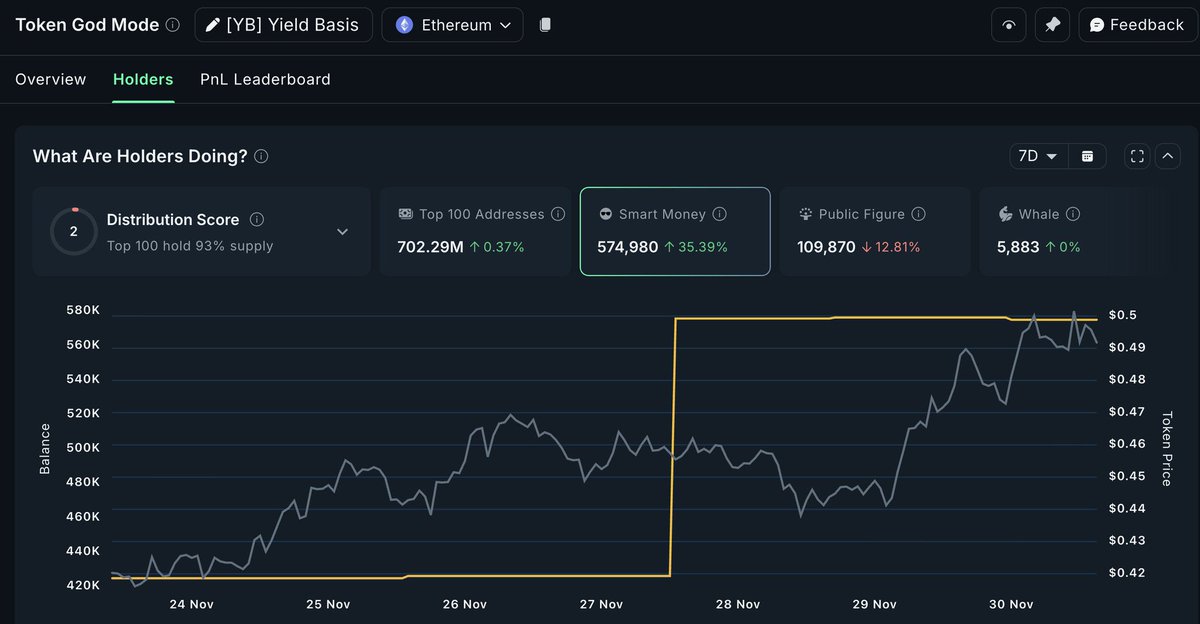This screenshot has width=1200, height=624.
Task: Select the Smart Money card
Action: 675,231
